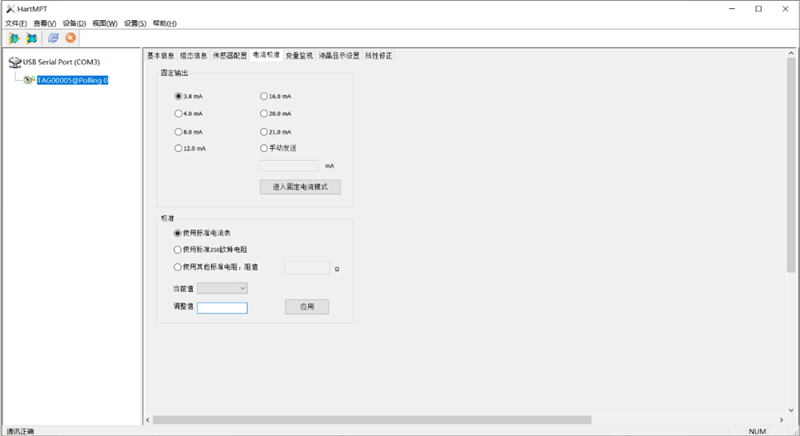
Task: Click the HartMPT app icon in title bar
Action: pos(10,9)
